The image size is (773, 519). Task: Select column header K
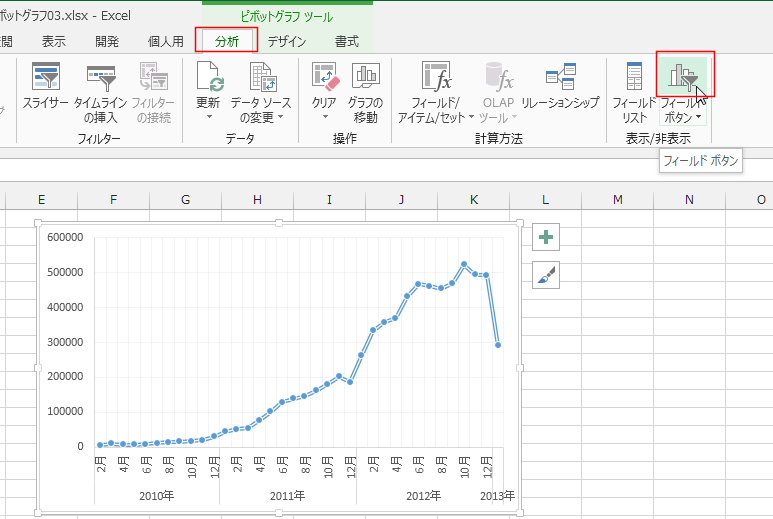(474, 200)
